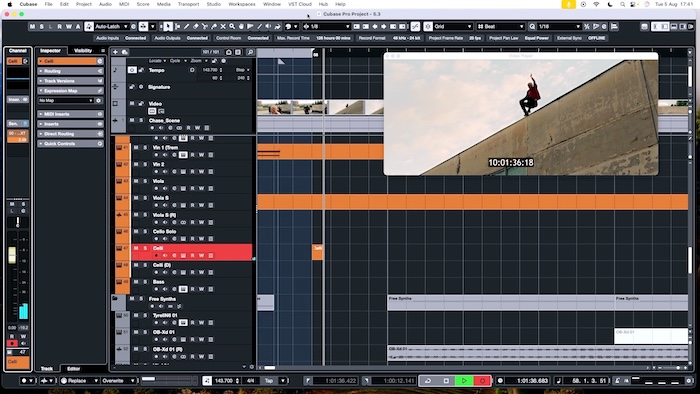Image resolution: width=700 pixels, height=394 pixels.
Task: Toggle global Read automation R button
Action: pyautogui.click(x=59, y=26)
